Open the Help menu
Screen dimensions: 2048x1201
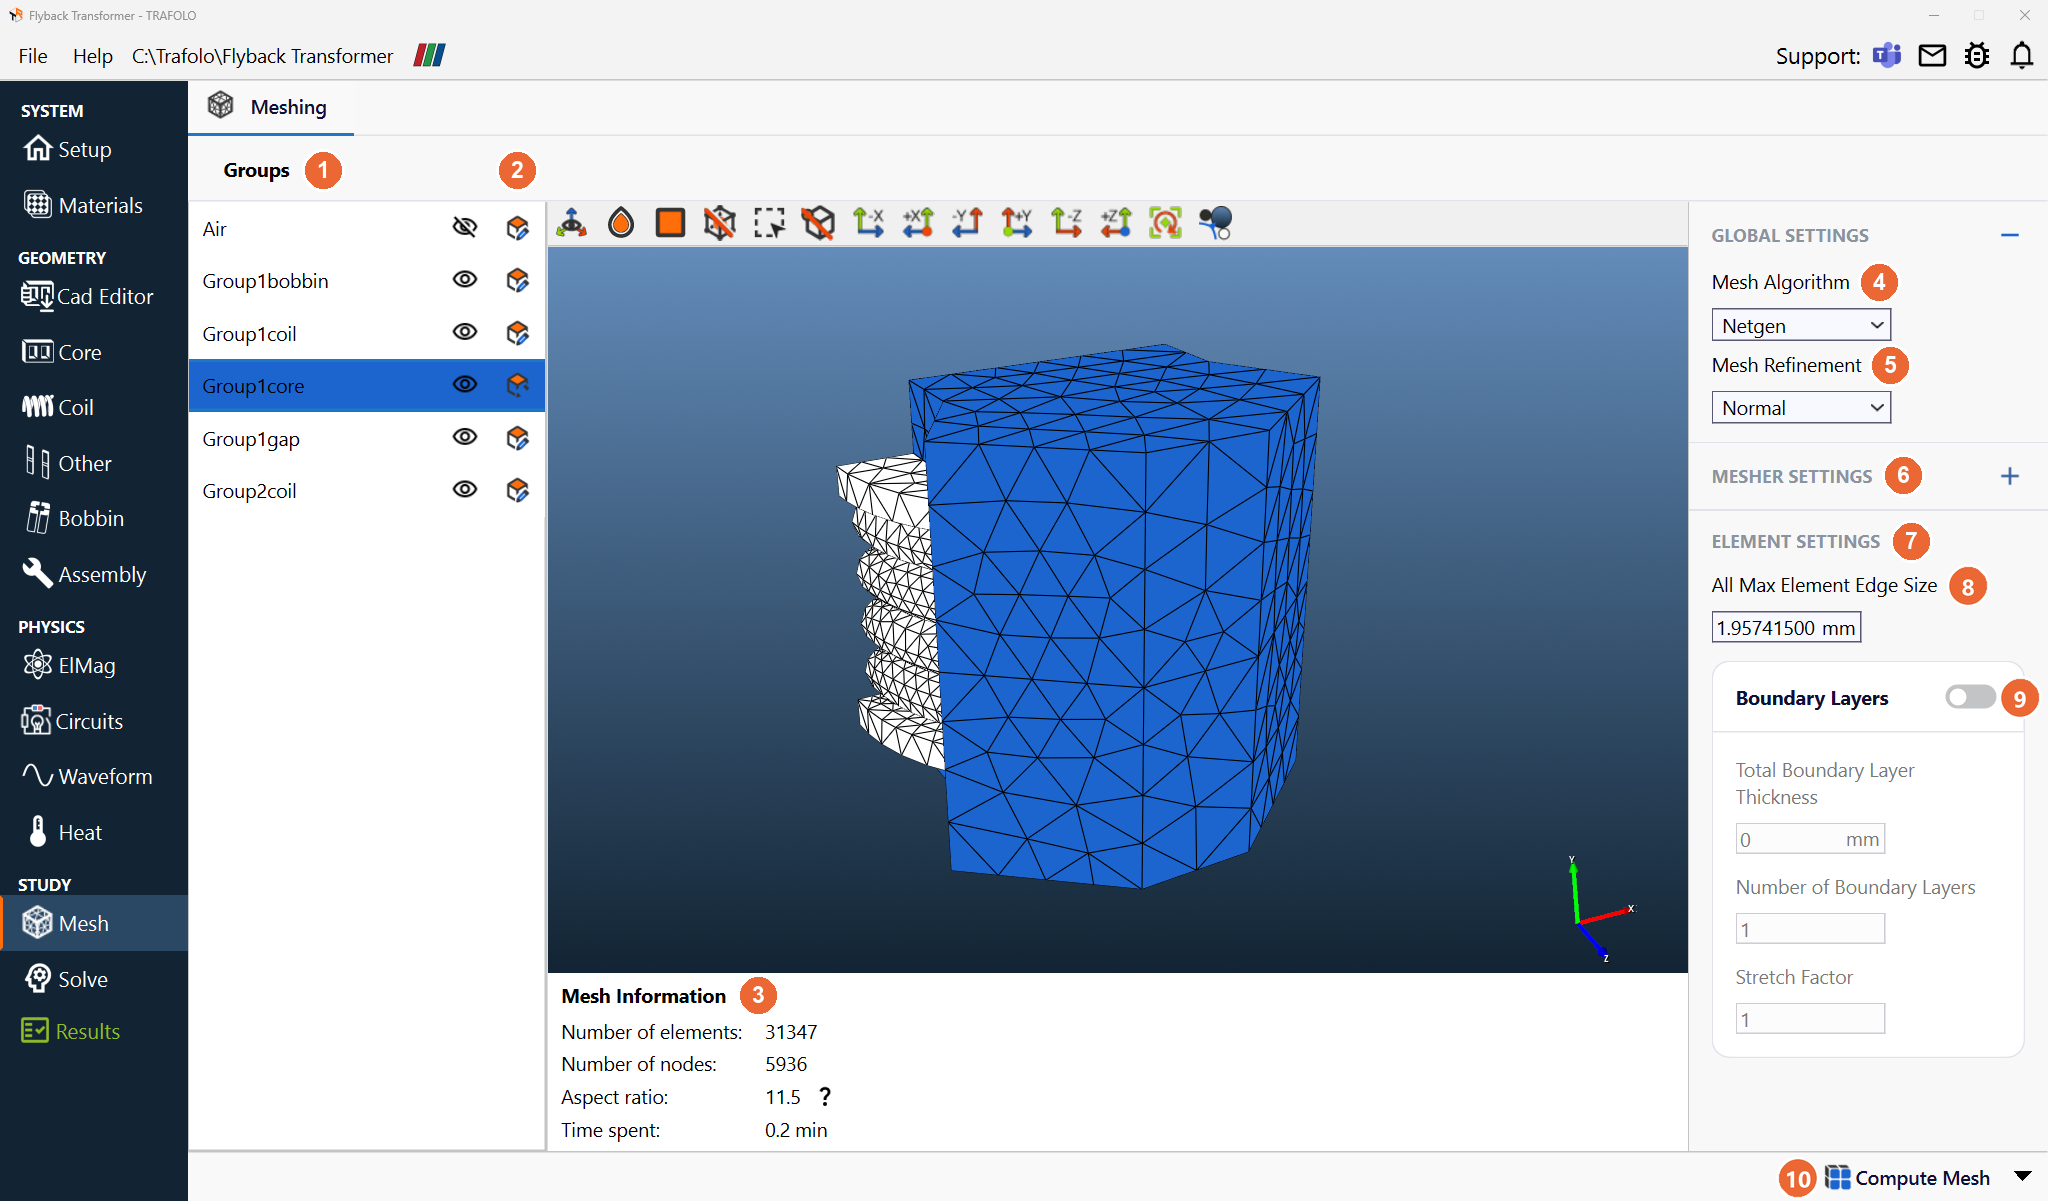coord(92,56)
